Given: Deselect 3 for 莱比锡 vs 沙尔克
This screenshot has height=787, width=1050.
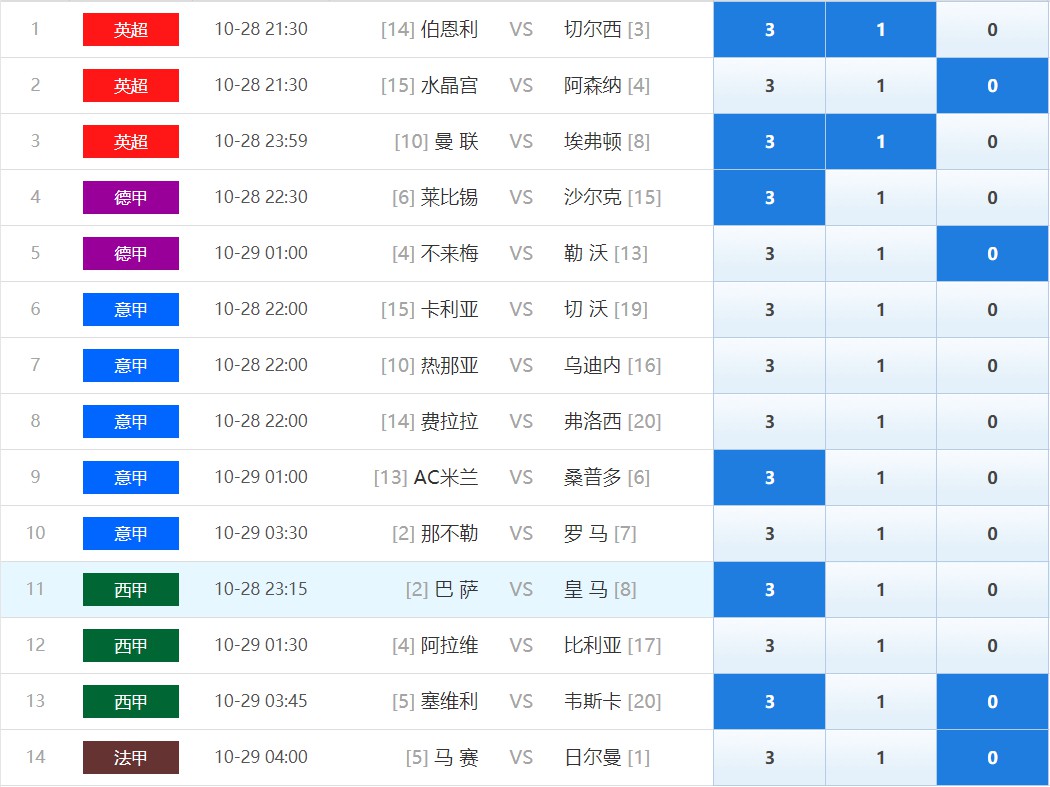Looking at the screenshot, I should pos(769,198).
